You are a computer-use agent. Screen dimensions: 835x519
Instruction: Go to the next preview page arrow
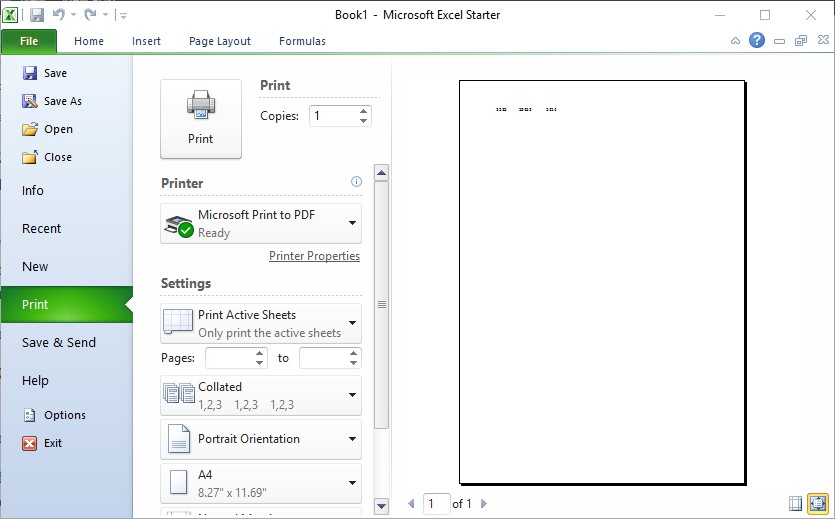[x=484, y=504]
